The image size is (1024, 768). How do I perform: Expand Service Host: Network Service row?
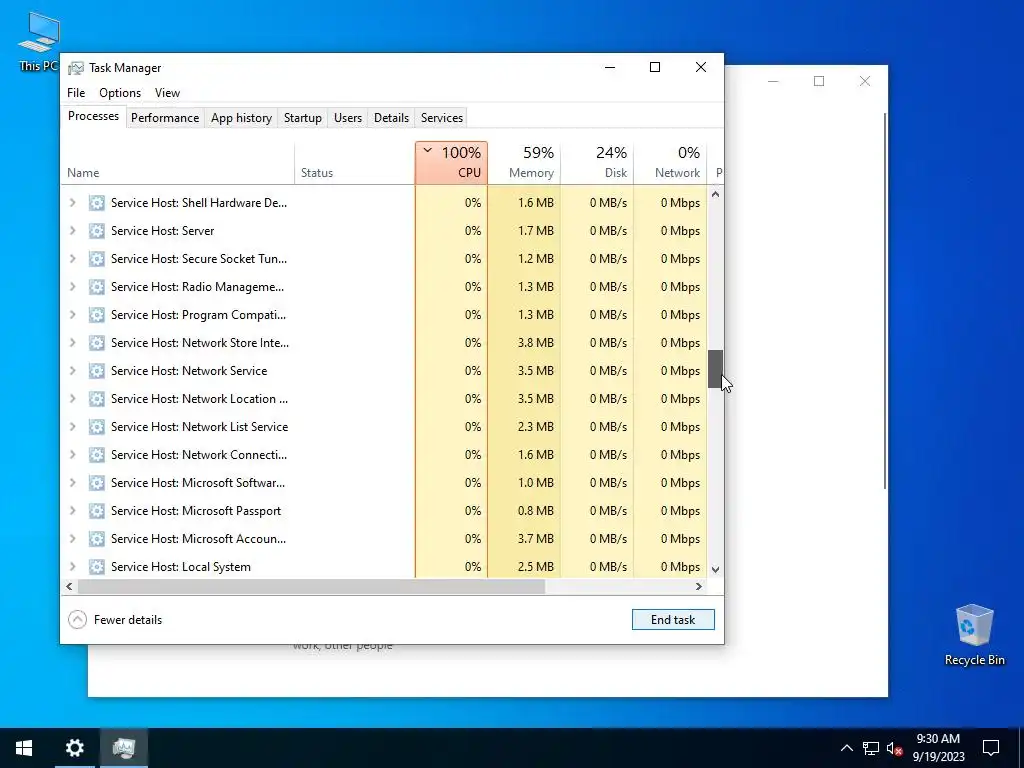(72, 371)
